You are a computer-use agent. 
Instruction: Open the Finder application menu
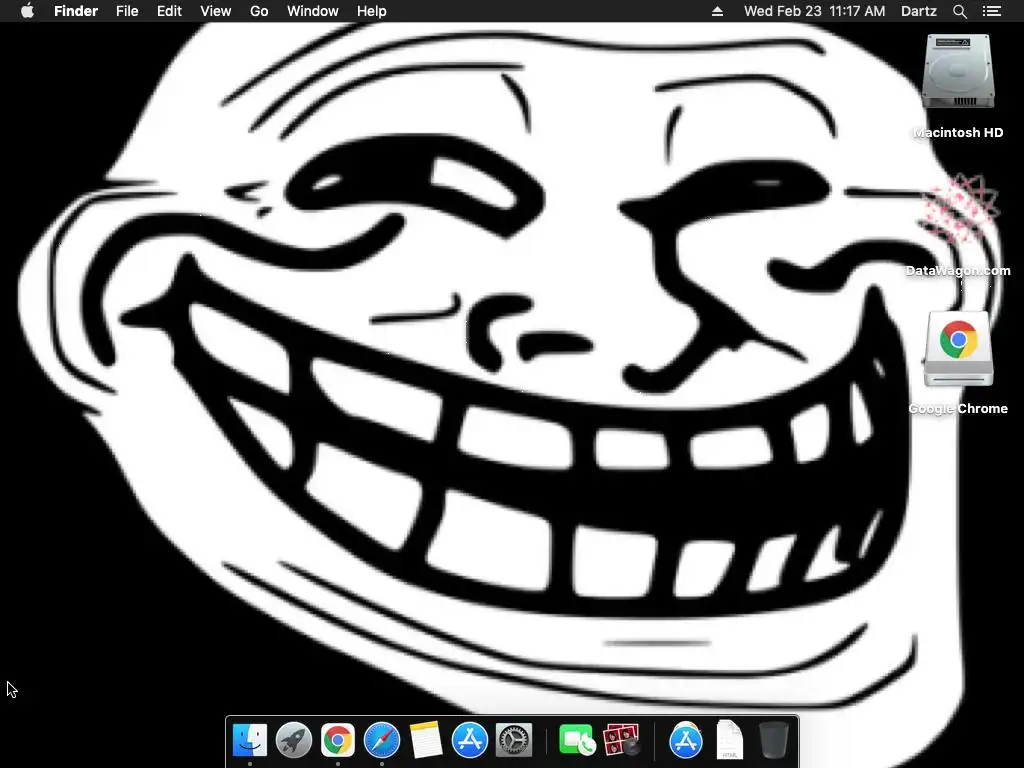76,11
